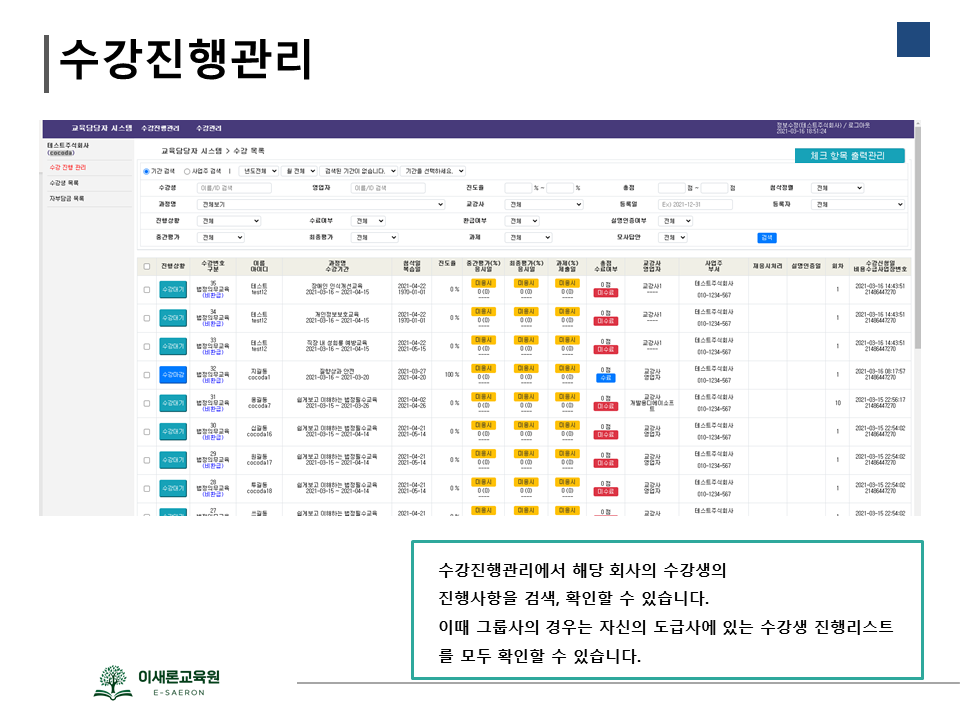Click blue 수료 badge for enrollment 32
This screenshot has width=960, height=720.
pos(606,378)
